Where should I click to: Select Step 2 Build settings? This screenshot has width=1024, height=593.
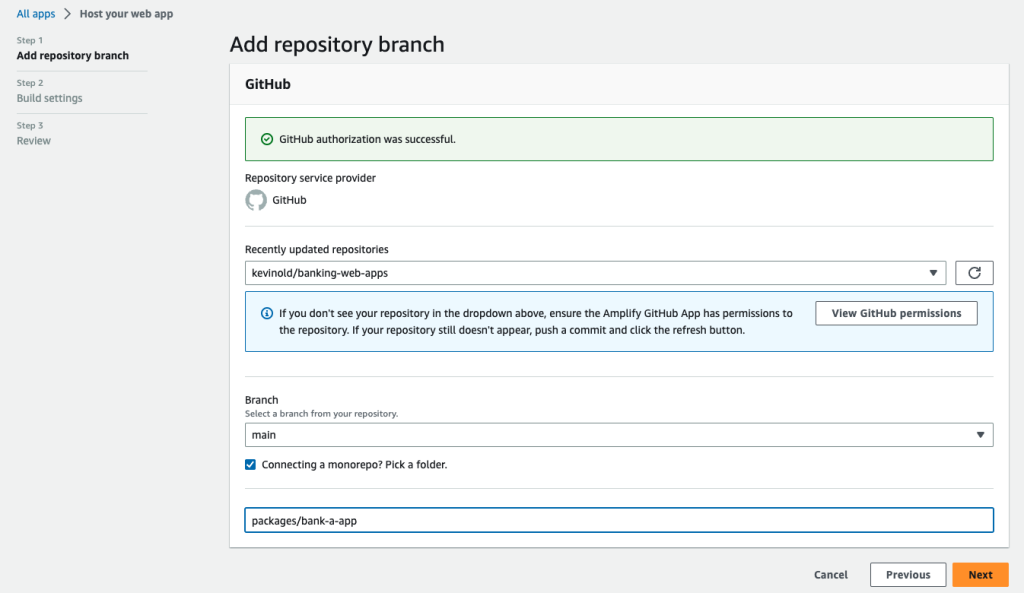(49, 97)
